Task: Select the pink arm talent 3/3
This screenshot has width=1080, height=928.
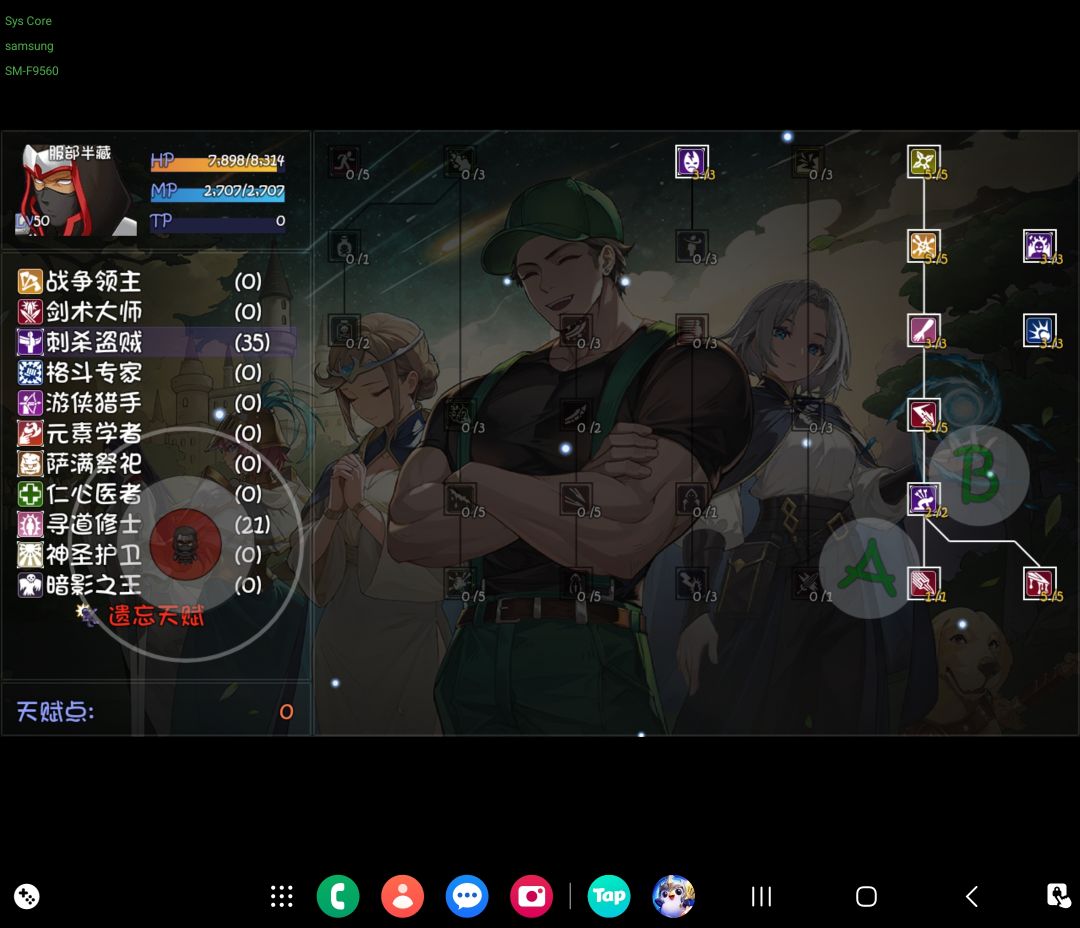Action: [x=924, y=330]
